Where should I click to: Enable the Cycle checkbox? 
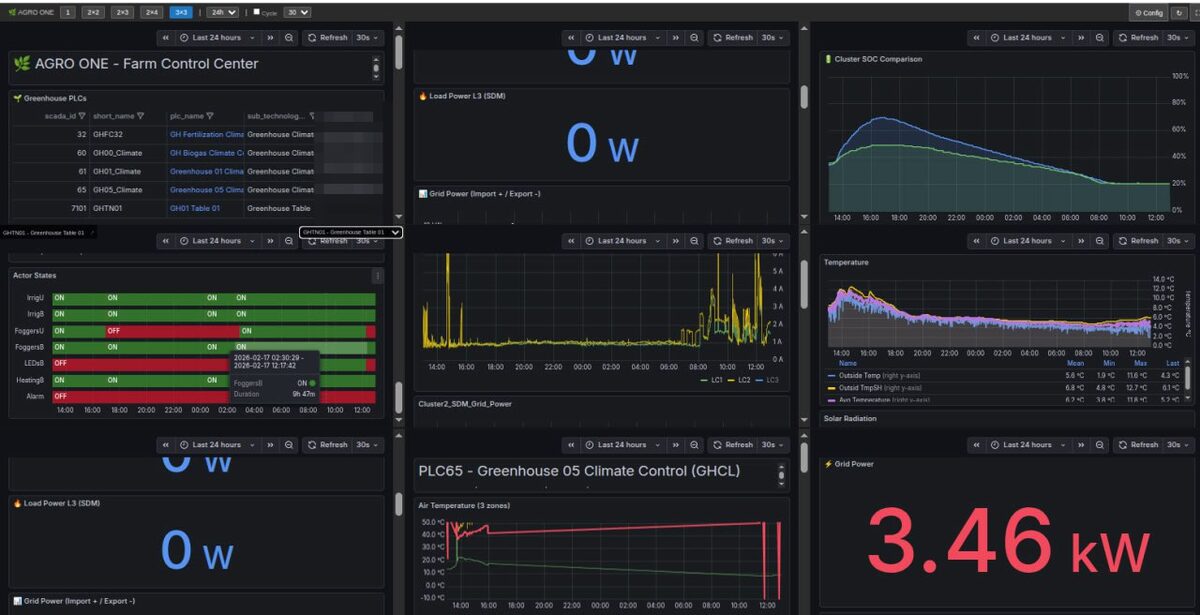pyautogui.click(x=257, y=13)
